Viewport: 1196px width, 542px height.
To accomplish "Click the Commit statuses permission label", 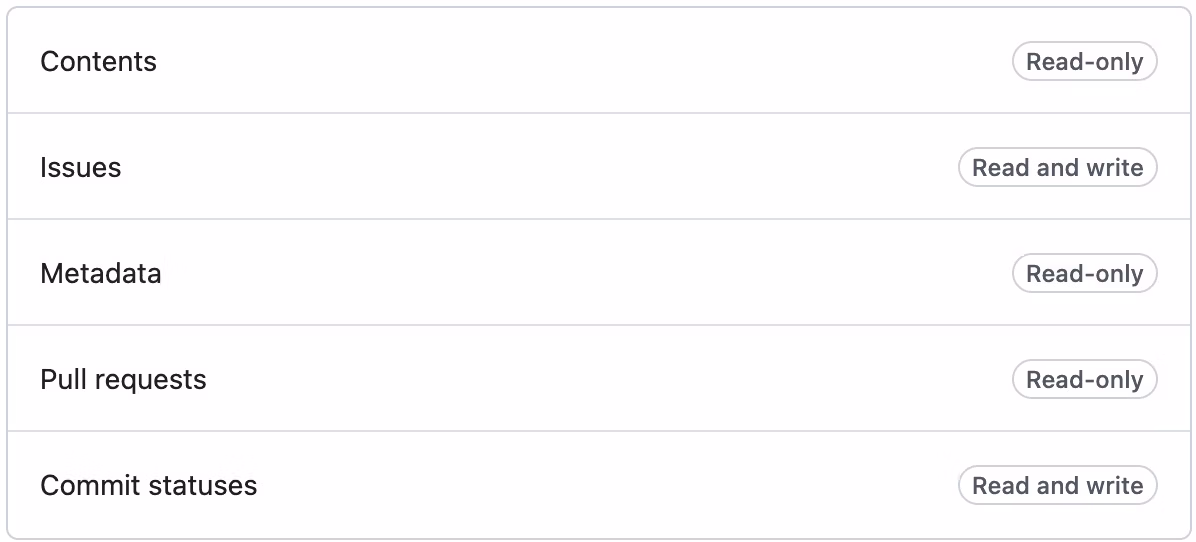I will pos(148,486).
